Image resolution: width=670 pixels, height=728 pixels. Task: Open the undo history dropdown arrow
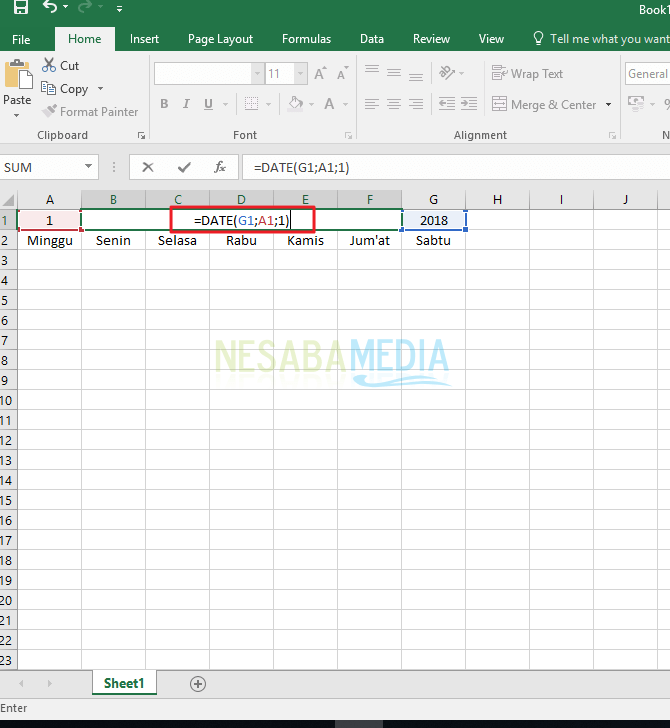pos(65,7)
